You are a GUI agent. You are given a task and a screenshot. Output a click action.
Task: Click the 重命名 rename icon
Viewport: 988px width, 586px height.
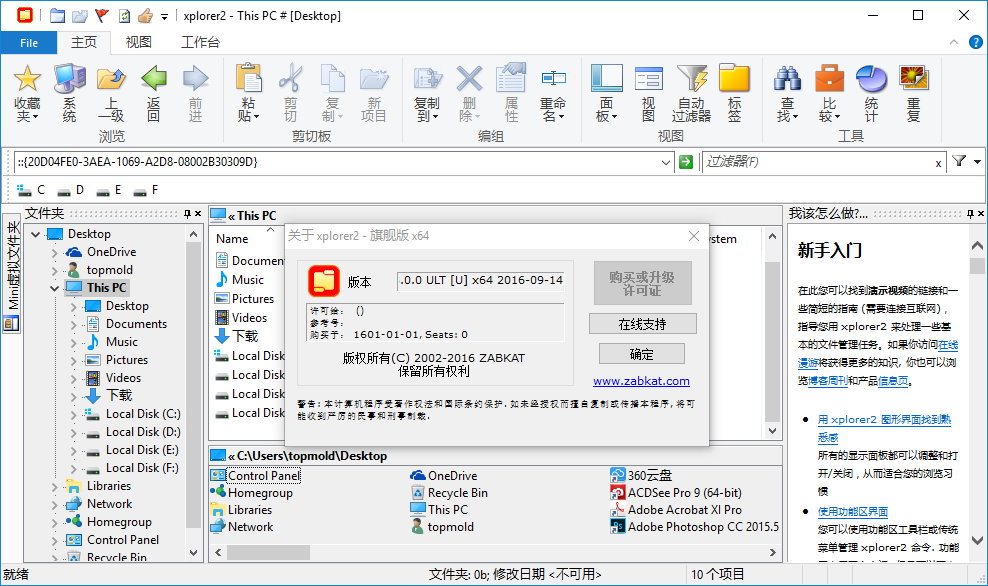[553, 79]
